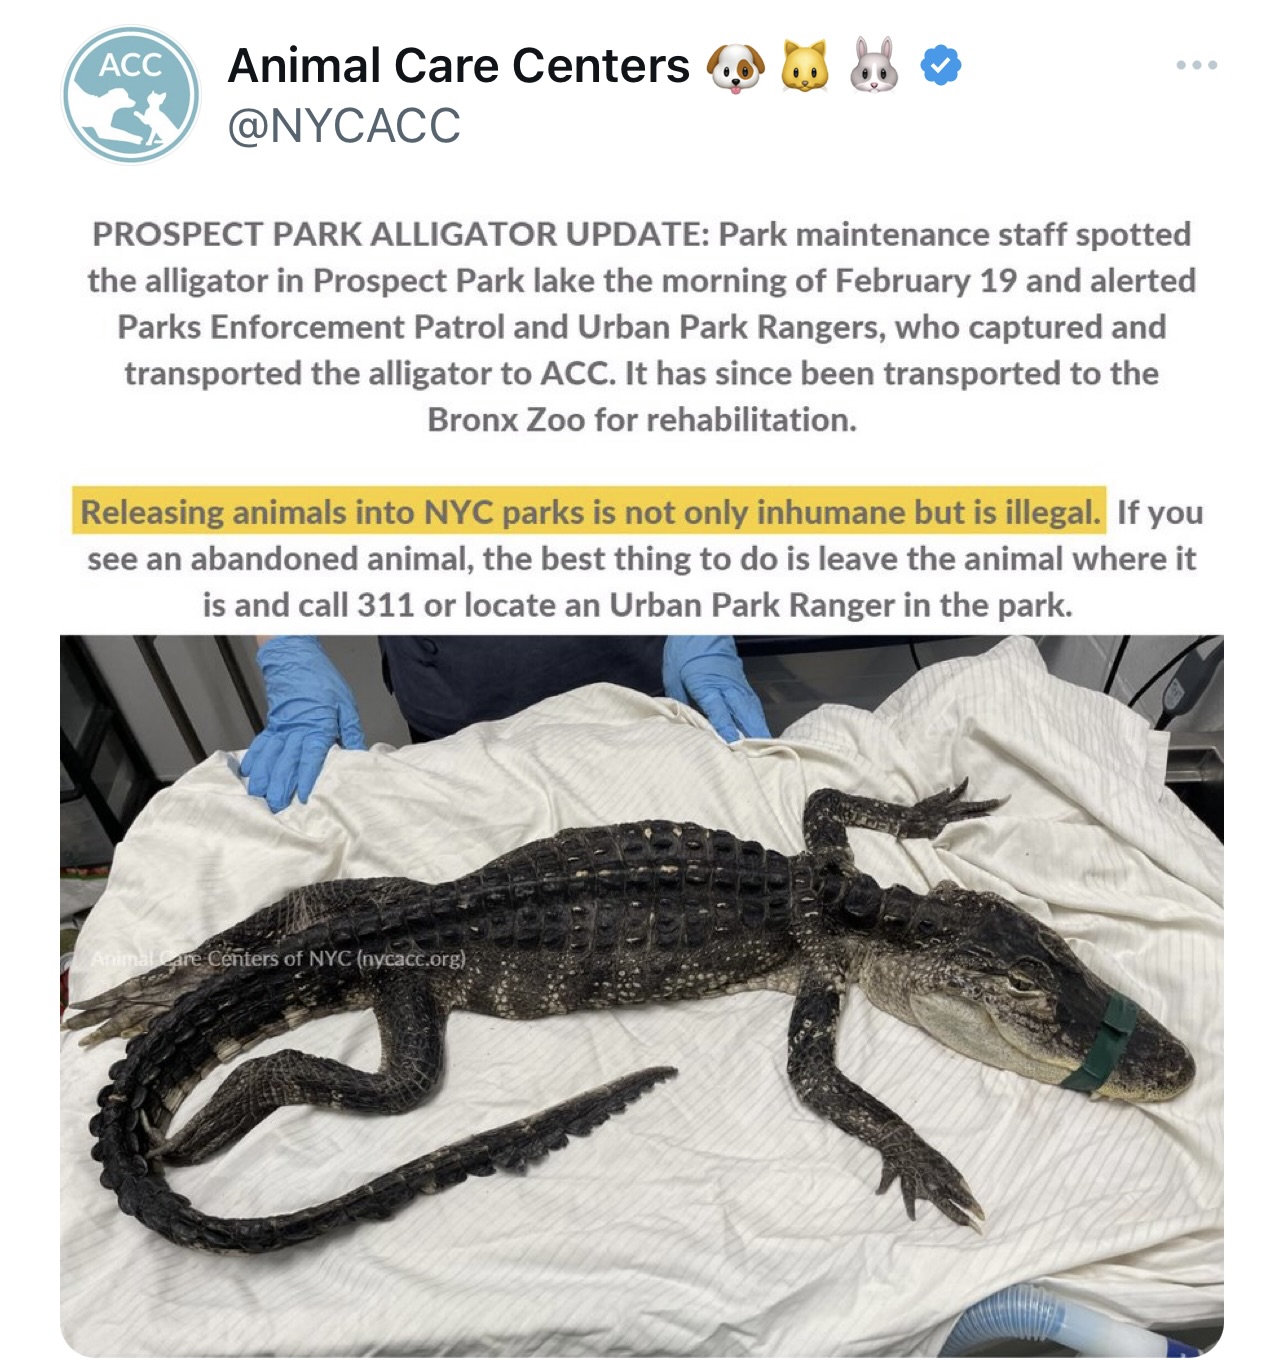Tap the dog face emoji
Screen dimensions: 1284x1366
point(736,67)
